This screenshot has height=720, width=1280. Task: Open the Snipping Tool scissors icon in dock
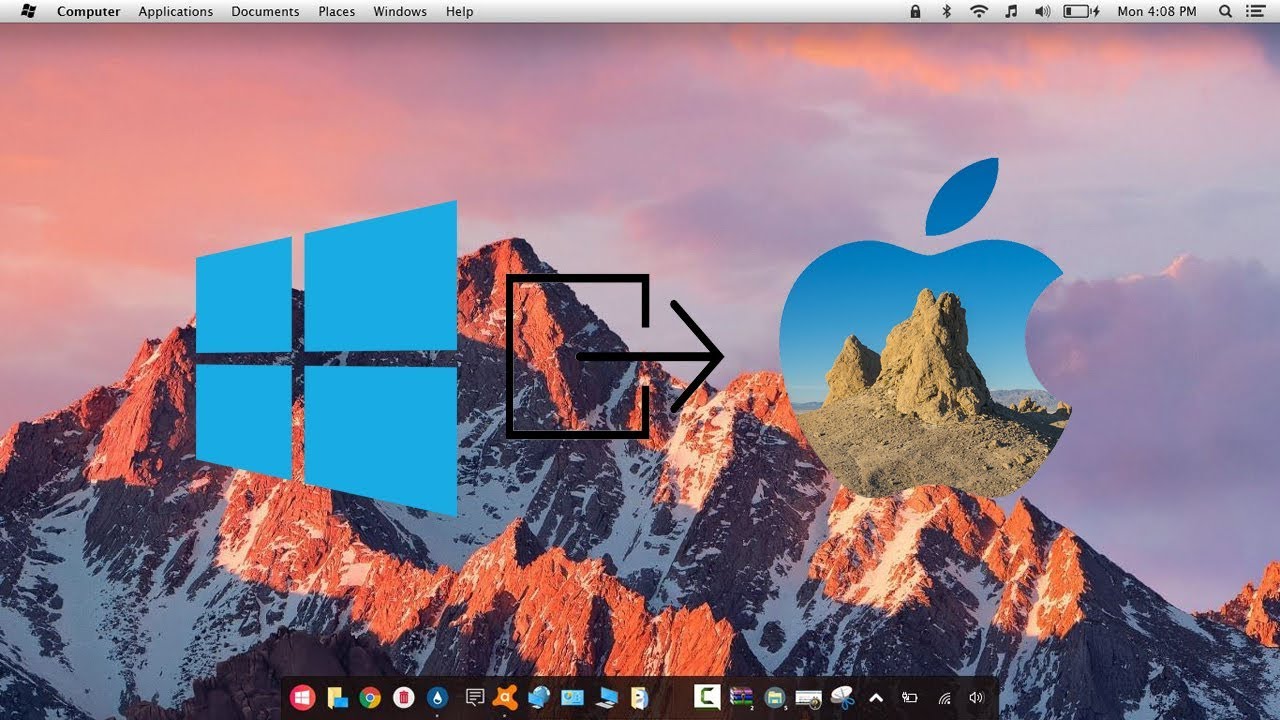tap(842, 697)
